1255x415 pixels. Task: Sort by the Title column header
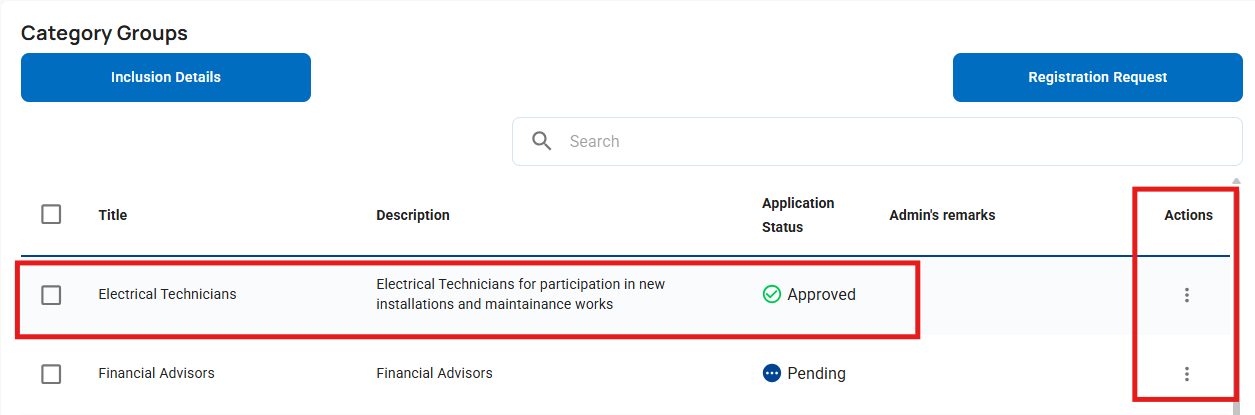click(x=113, y=215)
